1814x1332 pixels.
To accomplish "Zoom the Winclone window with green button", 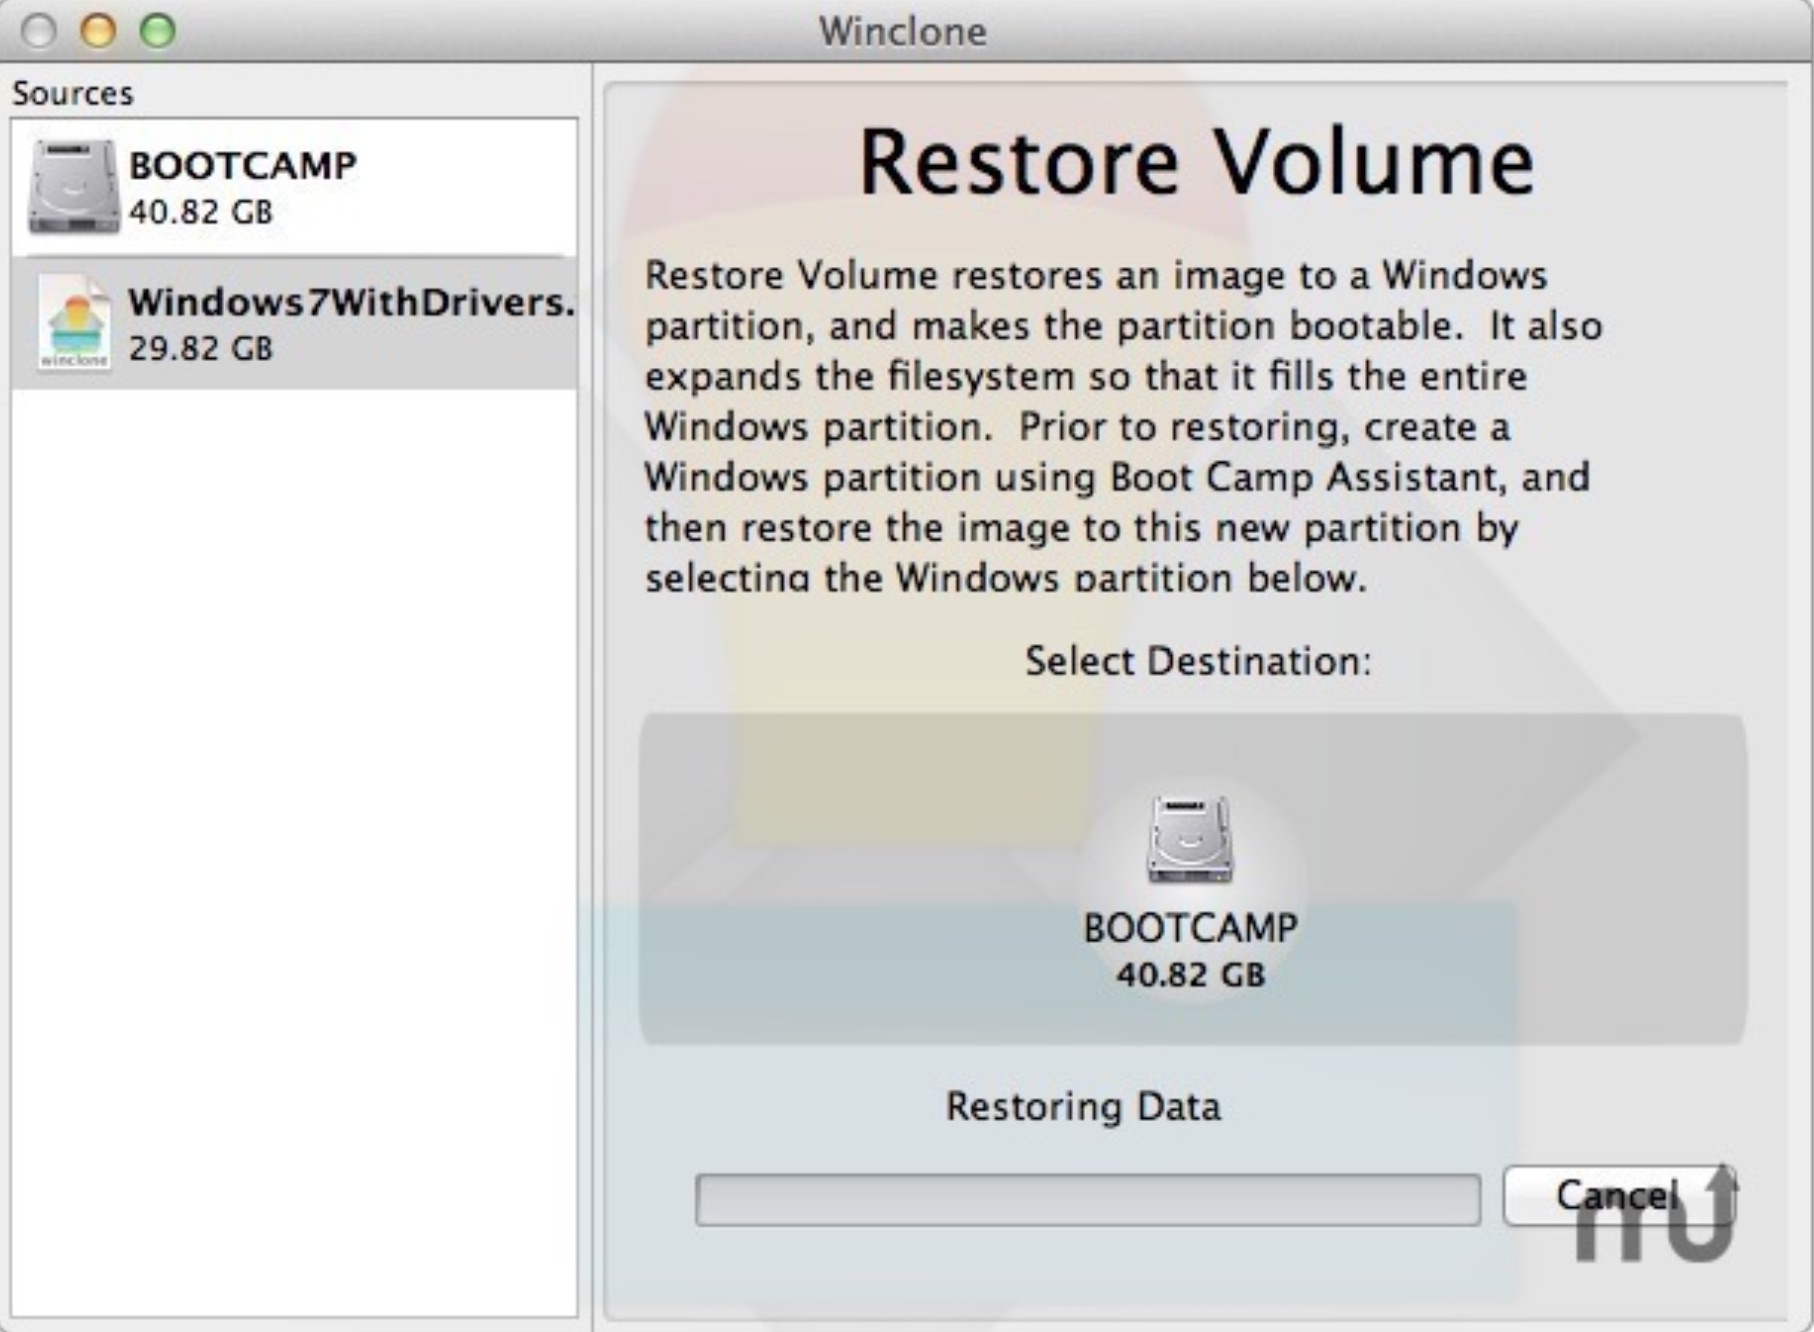I will [x=157, y=31].
